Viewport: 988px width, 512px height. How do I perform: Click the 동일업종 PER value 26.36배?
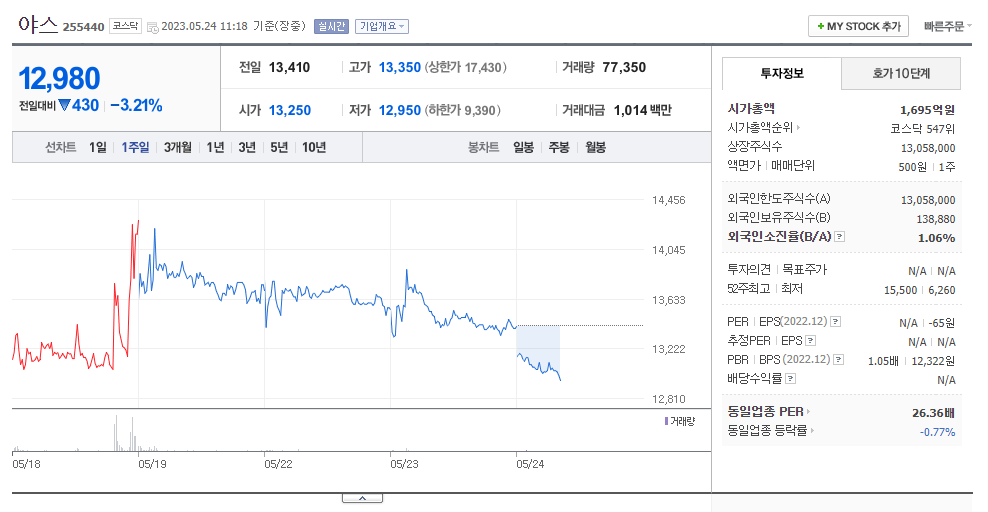pyautogui.click(x=933, y=413)
